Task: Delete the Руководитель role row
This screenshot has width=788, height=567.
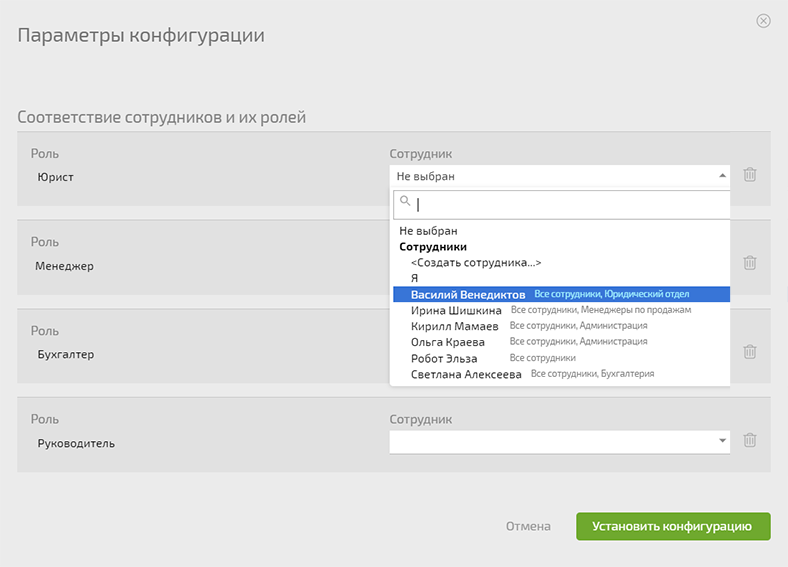Action: tap(750, 440)
